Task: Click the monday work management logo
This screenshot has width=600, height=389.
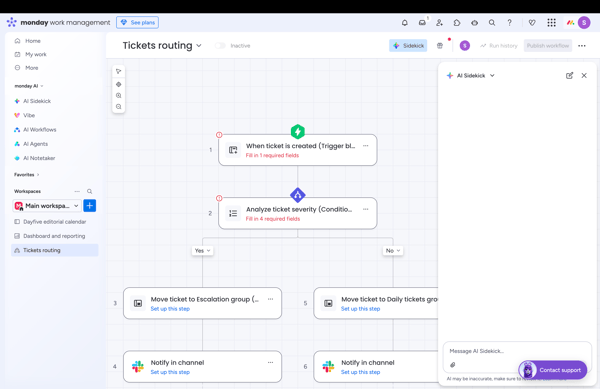Action: [x=58, y=23]
